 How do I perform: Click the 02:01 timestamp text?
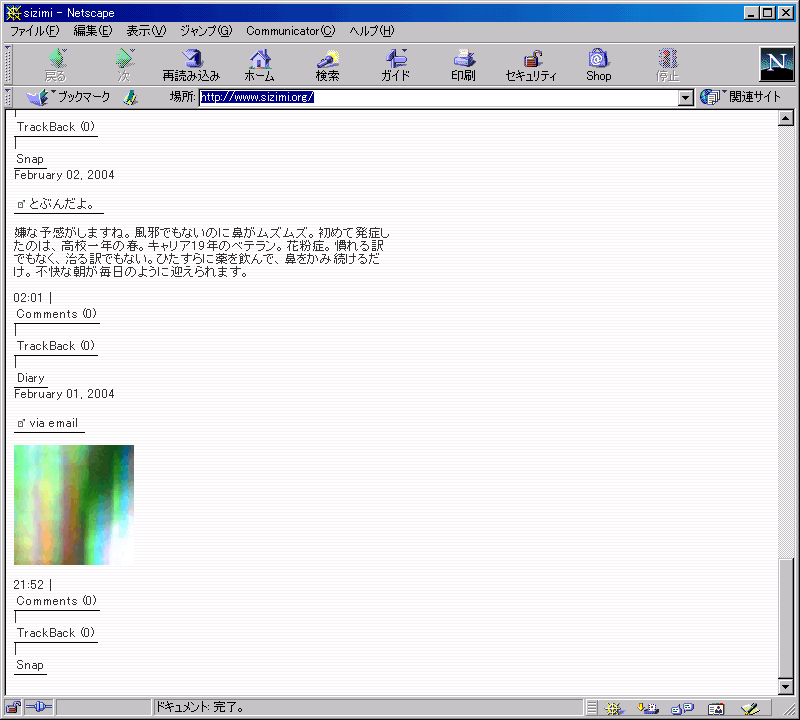[28, 297]
